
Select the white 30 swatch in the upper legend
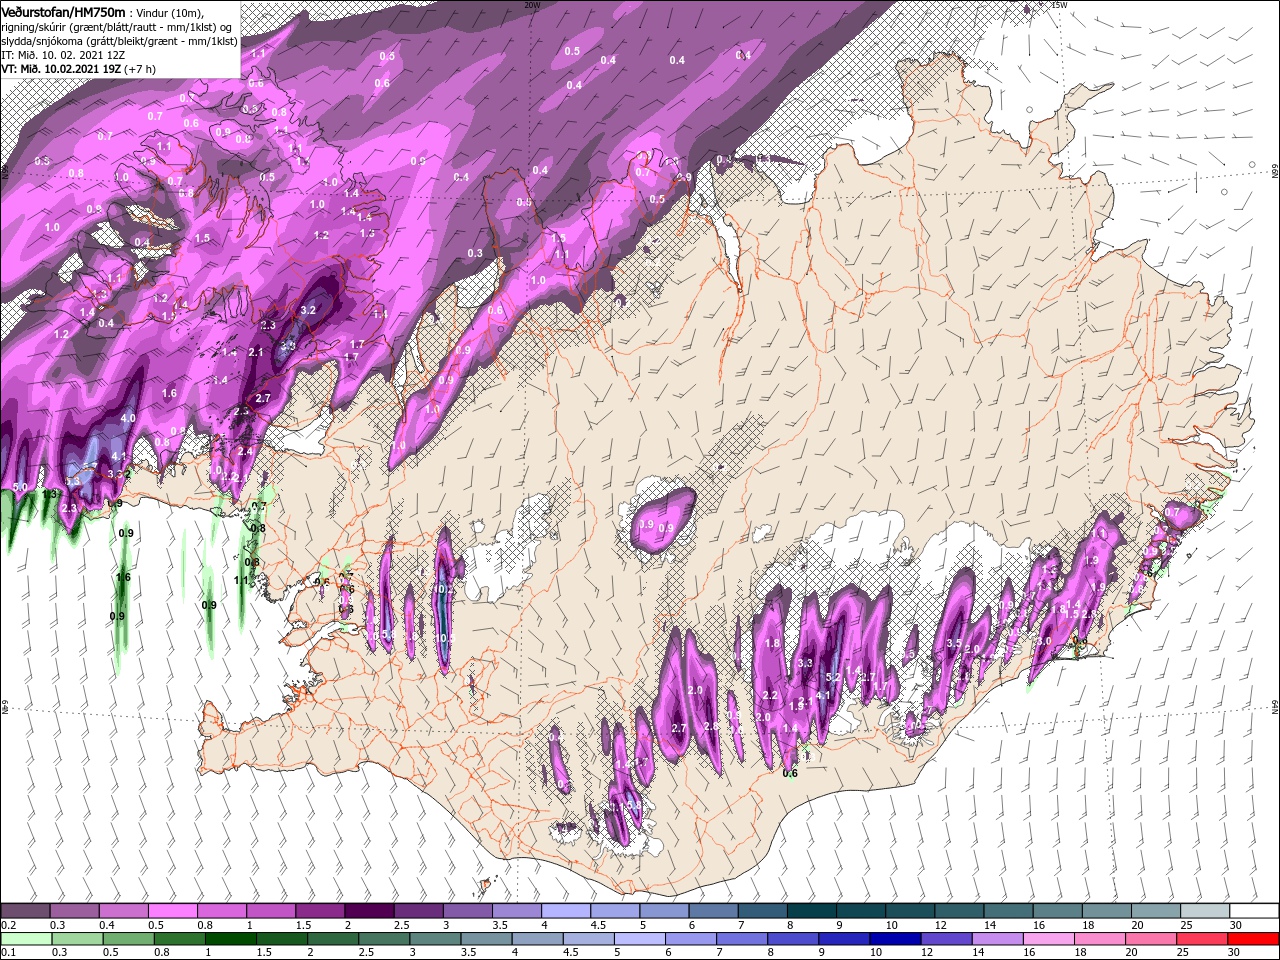point(1254,911)
